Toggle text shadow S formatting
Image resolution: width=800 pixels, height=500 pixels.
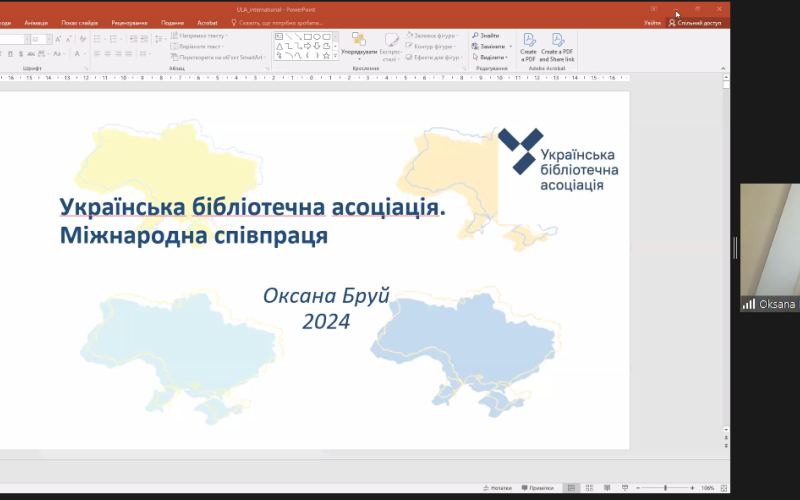(x=21, y=54)
